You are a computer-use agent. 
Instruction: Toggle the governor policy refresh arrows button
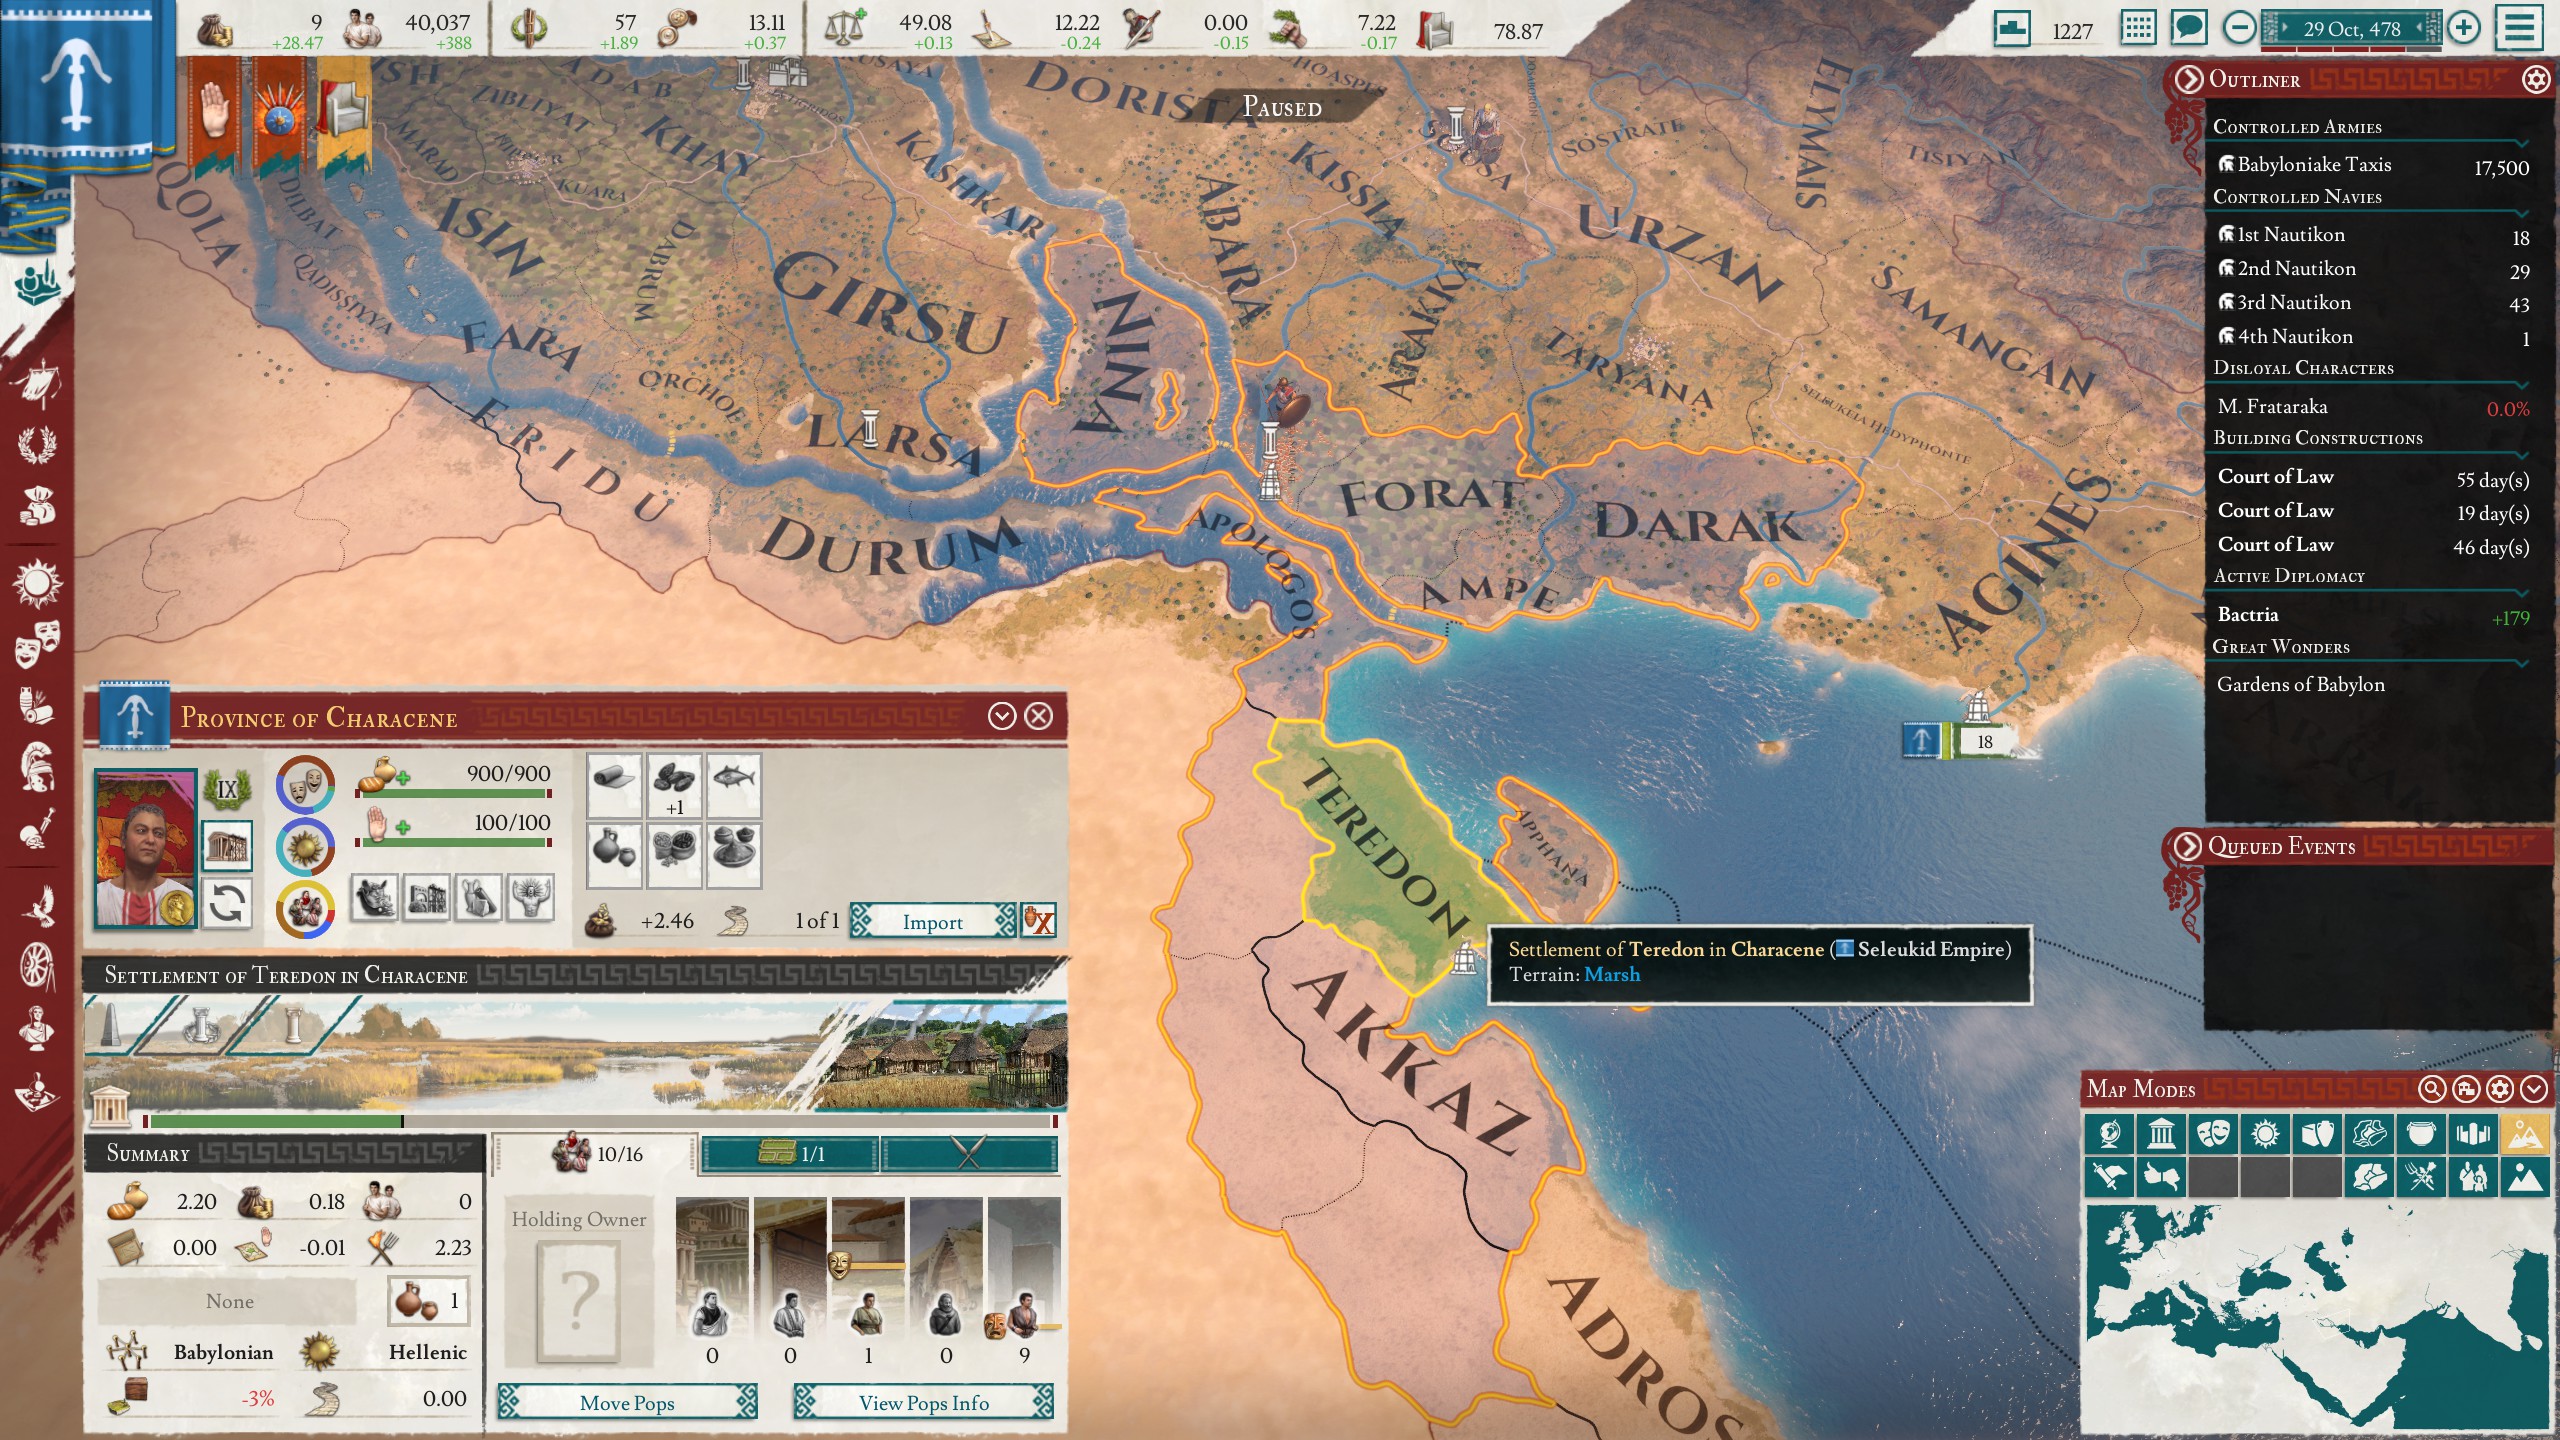point(226,905)
